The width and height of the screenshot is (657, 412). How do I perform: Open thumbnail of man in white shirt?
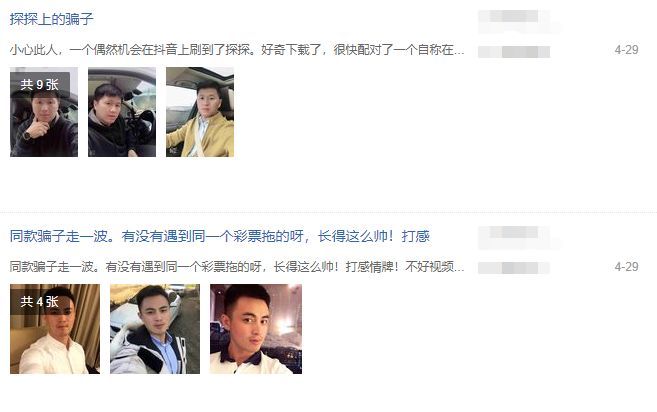tap(55, 329)
